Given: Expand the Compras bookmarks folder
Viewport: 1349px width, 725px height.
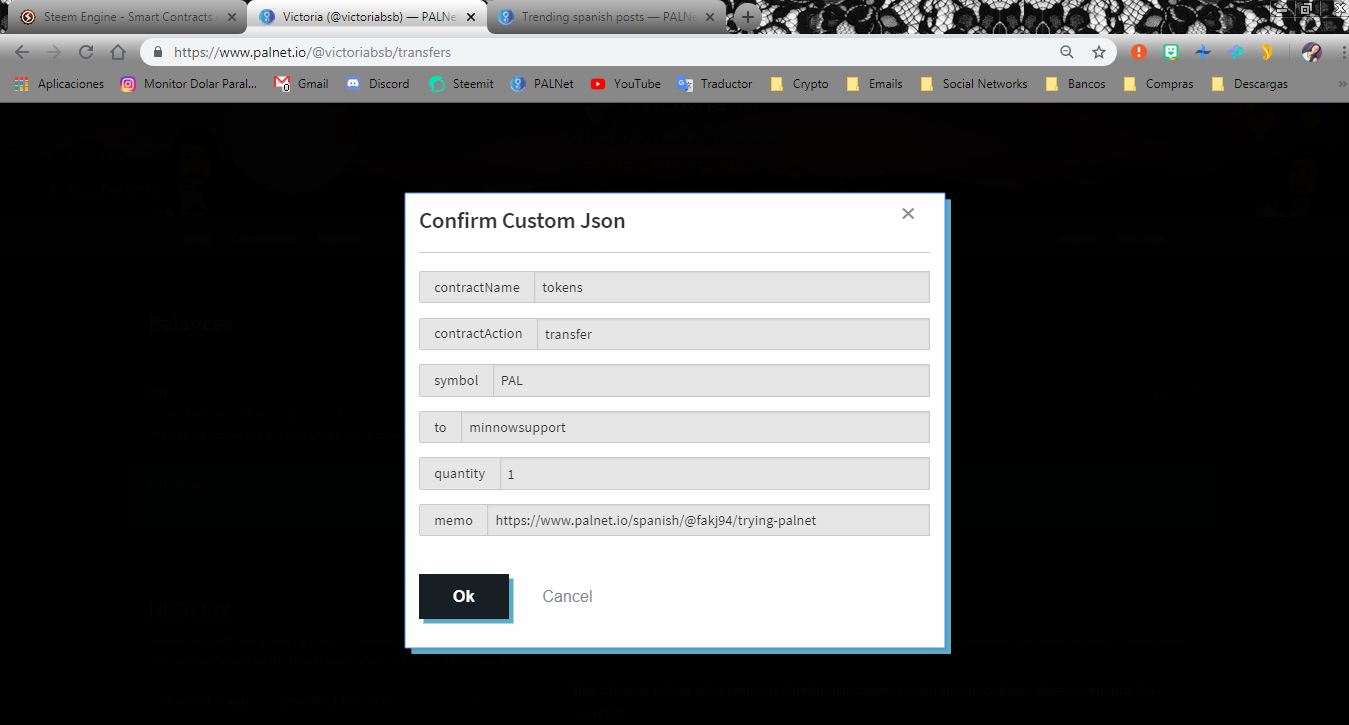Looking at the screenshot, I should click(1158, 84).
